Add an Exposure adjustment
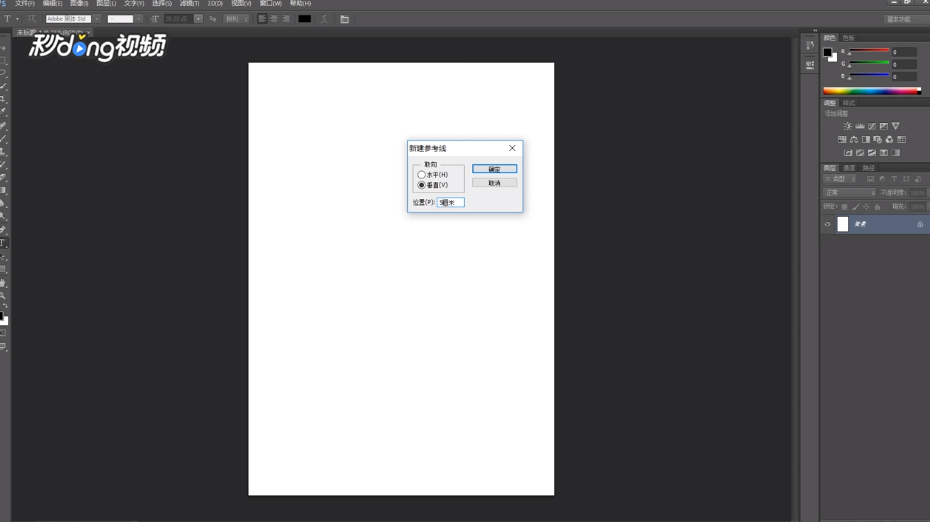This screenshot has width=930, height=522. coord(884,126)
